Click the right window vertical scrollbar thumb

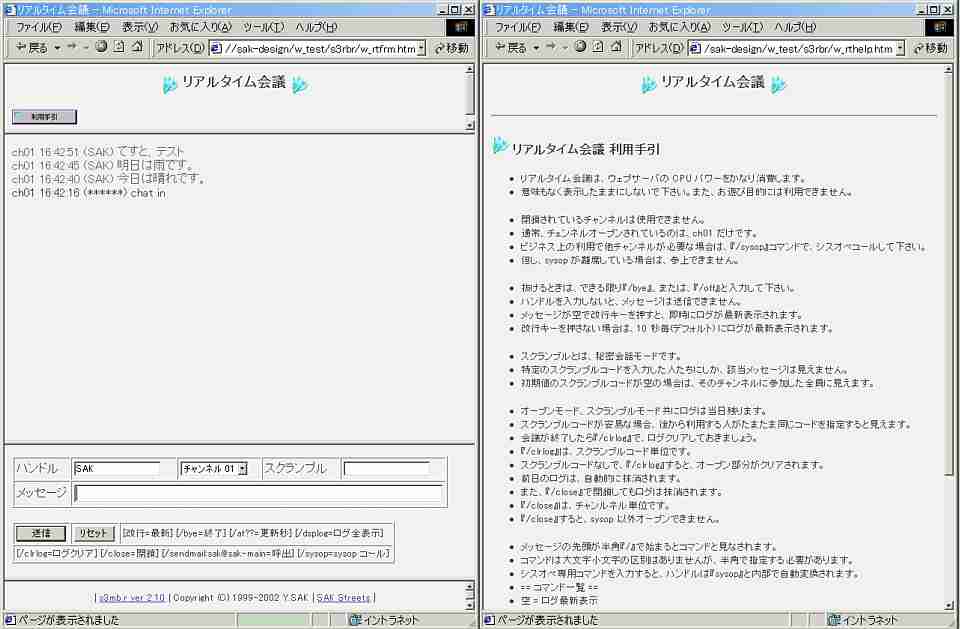point(948,274)
